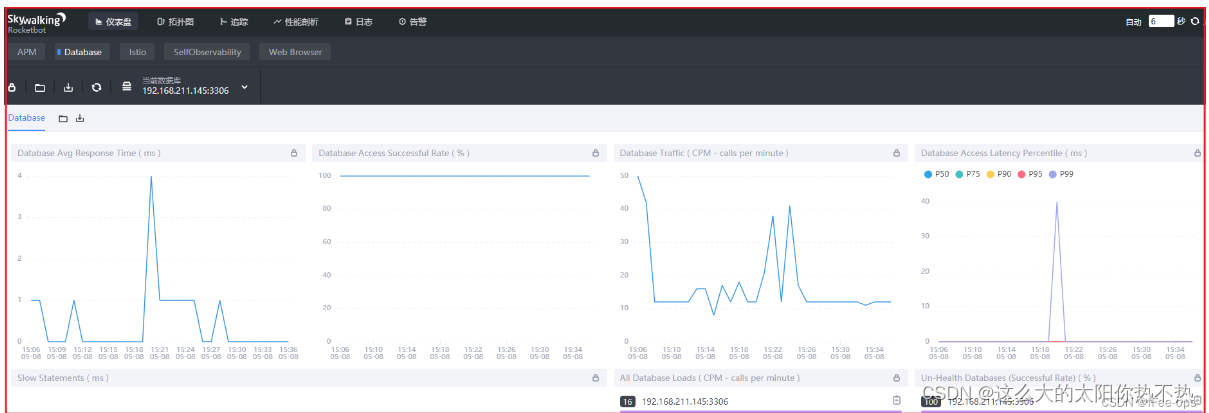Click the Database Avg Response Time title

point(89,153)
